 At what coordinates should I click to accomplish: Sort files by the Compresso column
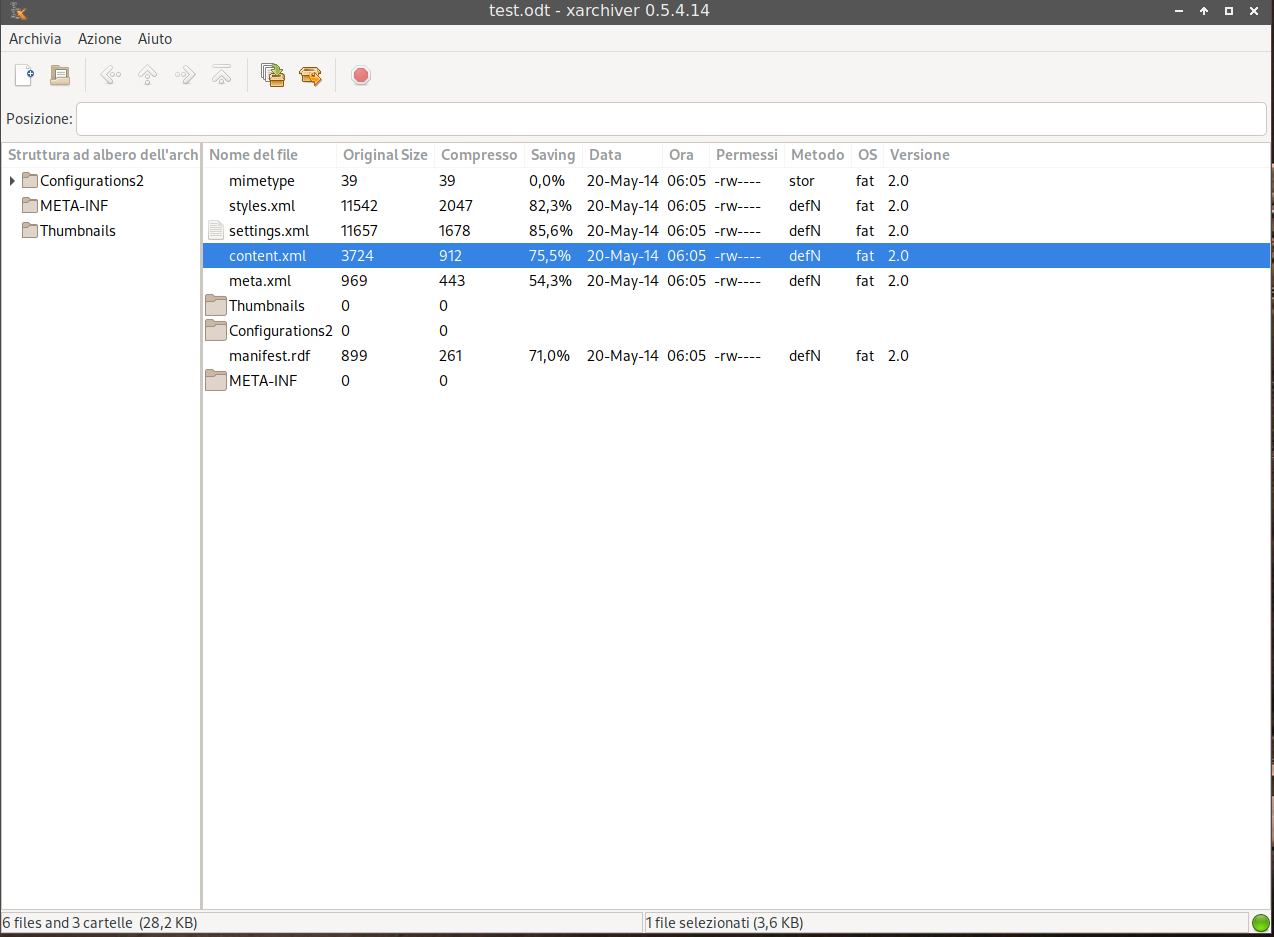coord(478,154)
